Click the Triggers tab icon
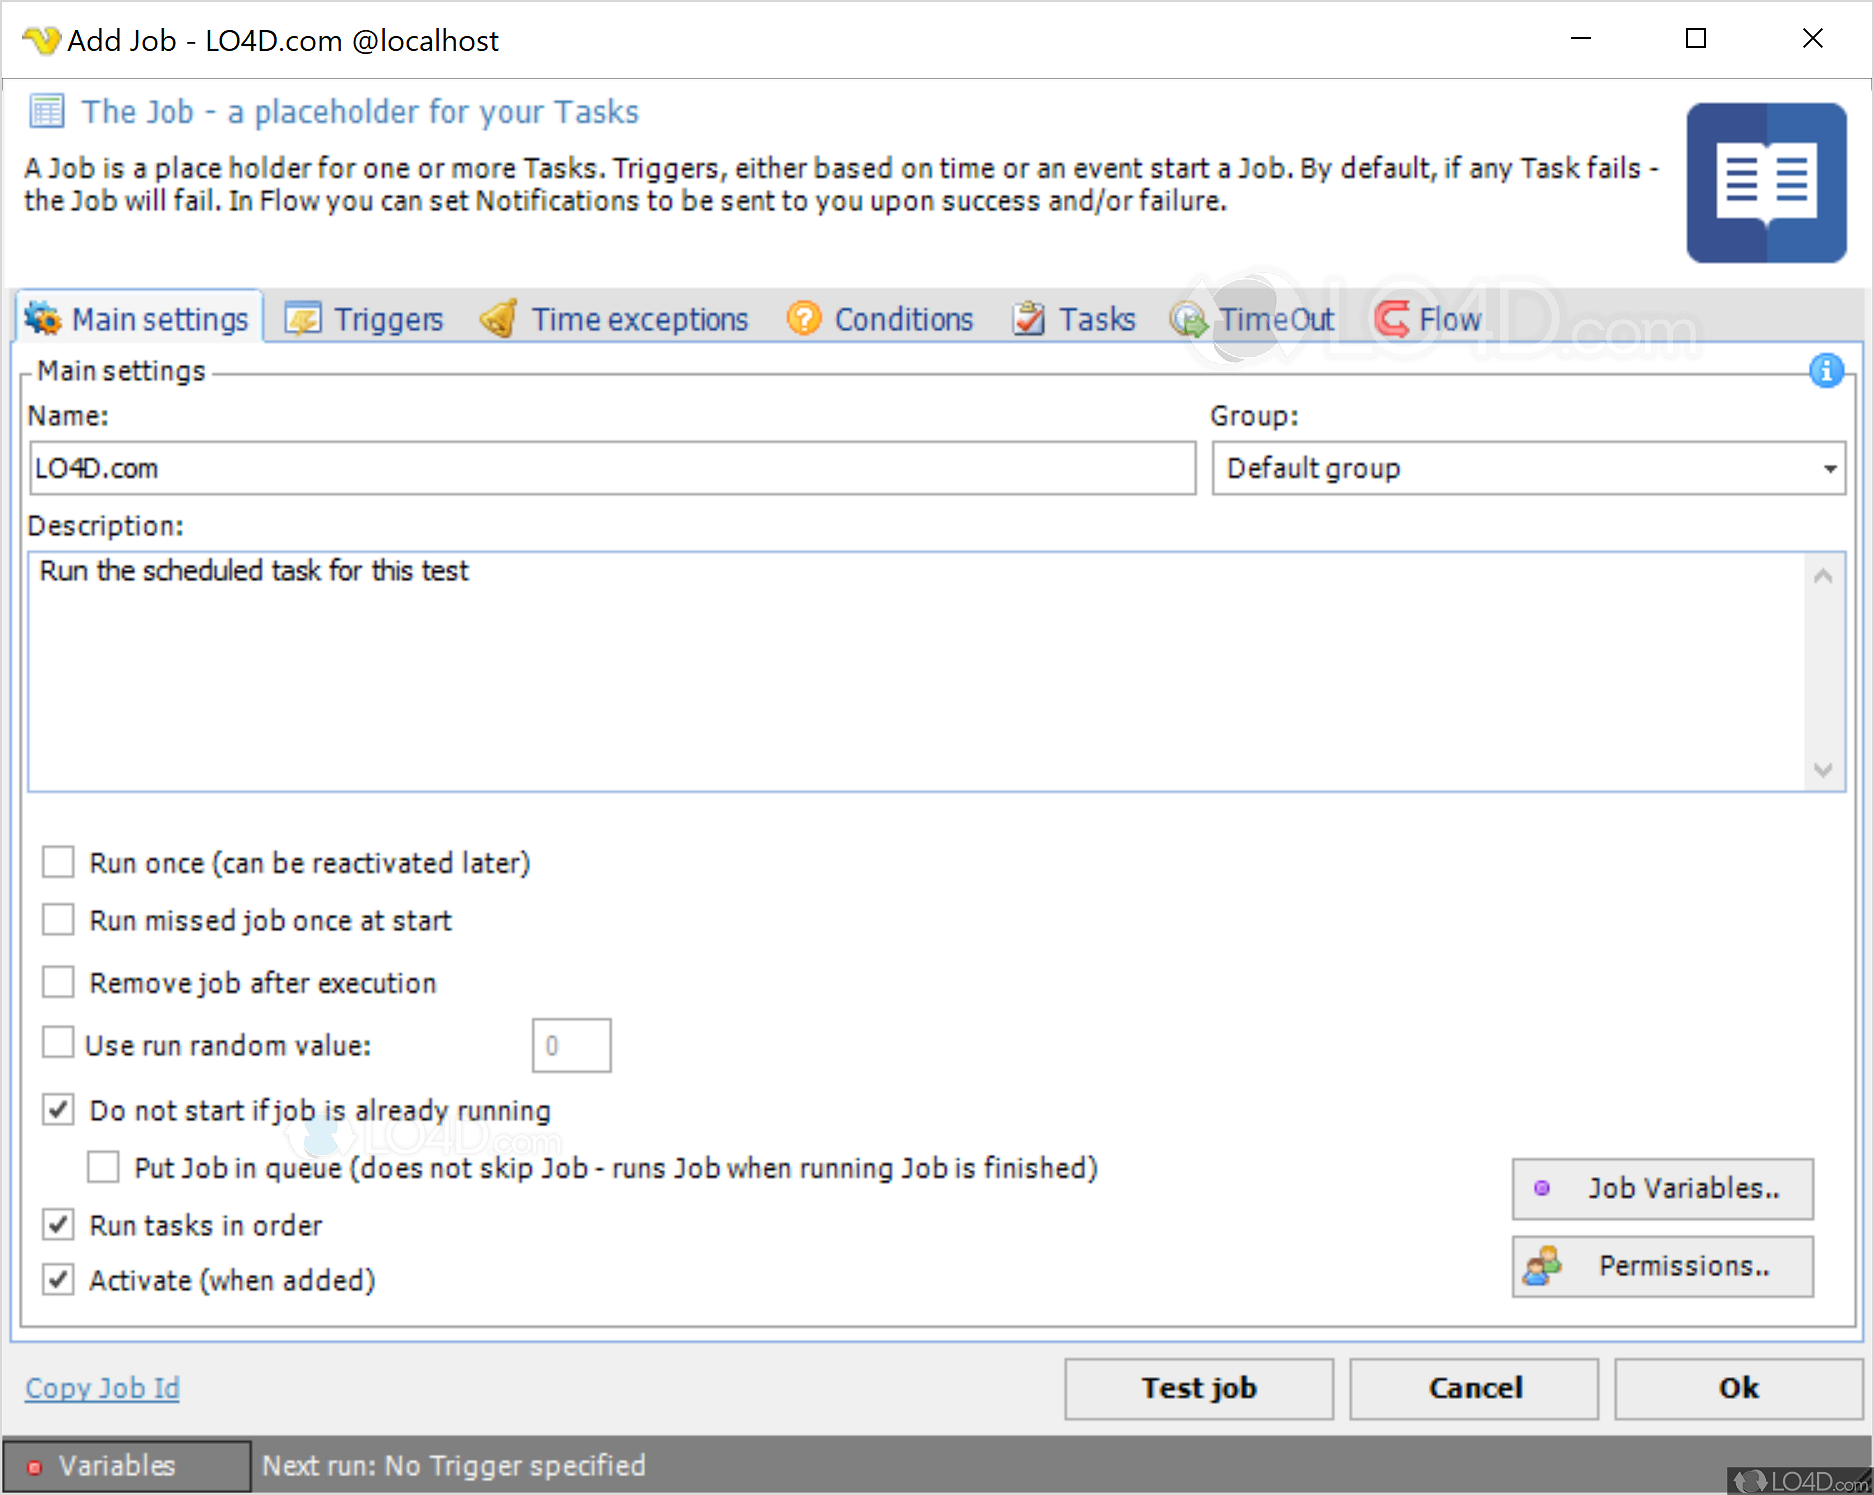 tap(303, 319)
